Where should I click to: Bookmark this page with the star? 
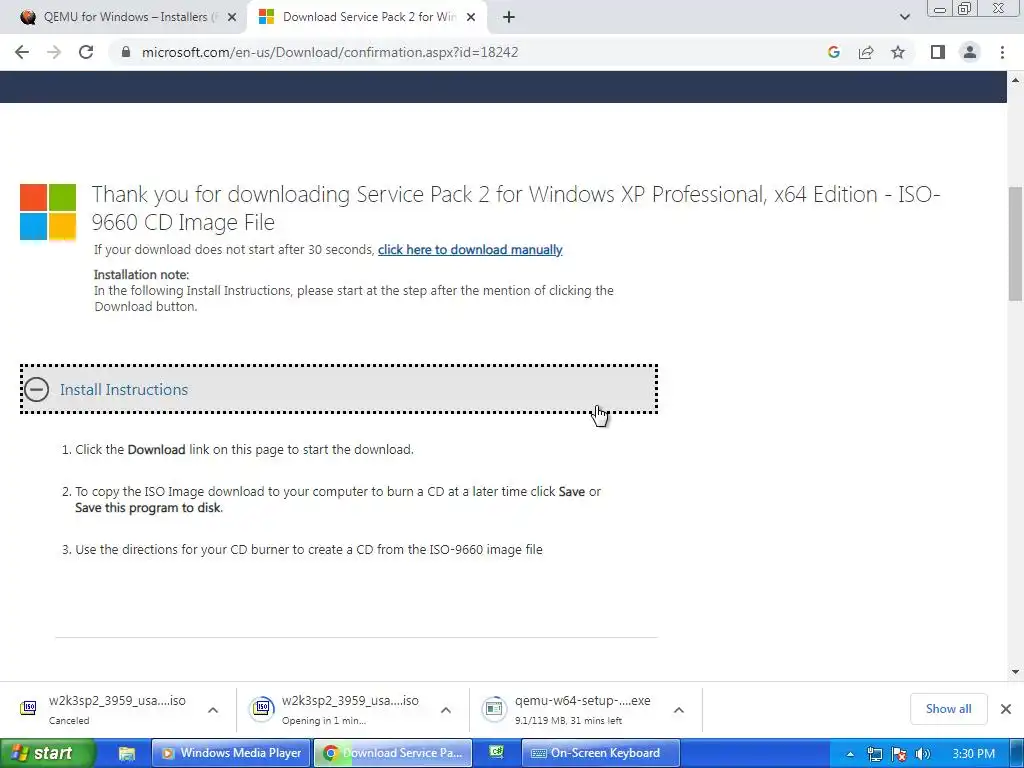(x=898, y=52)
